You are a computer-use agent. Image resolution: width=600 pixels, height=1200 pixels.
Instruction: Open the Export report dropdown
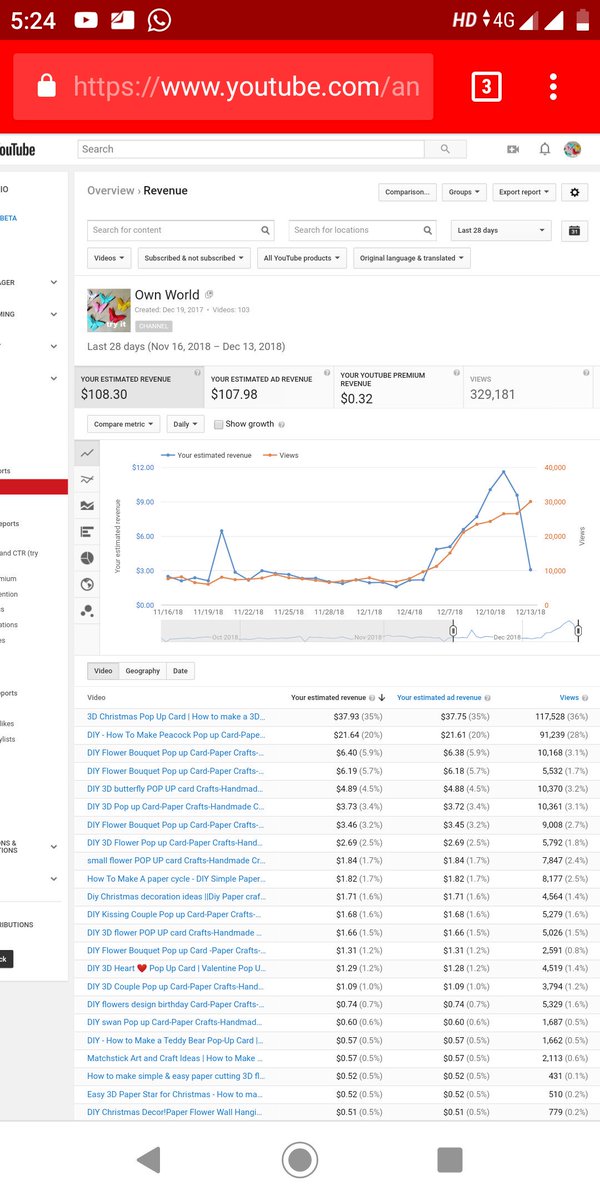coord(524,192)
